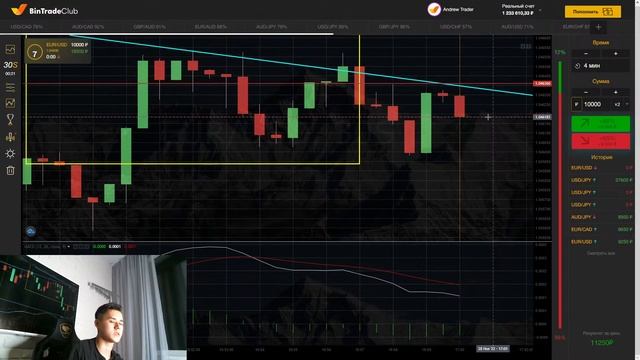Open the EUR/CAD history row

(x=601, y=229)
